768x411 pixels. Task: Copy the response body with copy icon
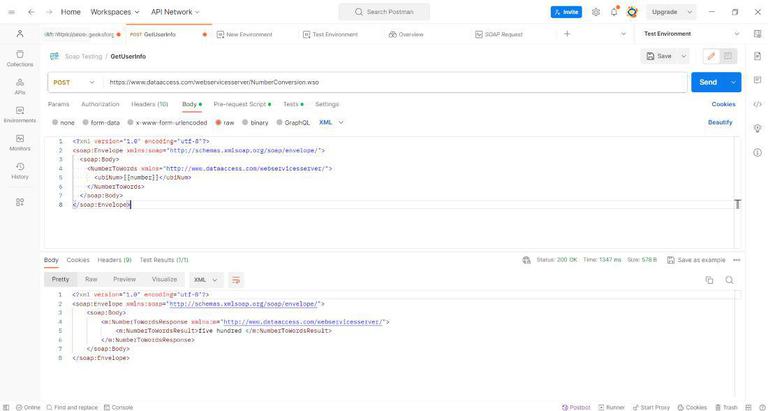(709, 280)
